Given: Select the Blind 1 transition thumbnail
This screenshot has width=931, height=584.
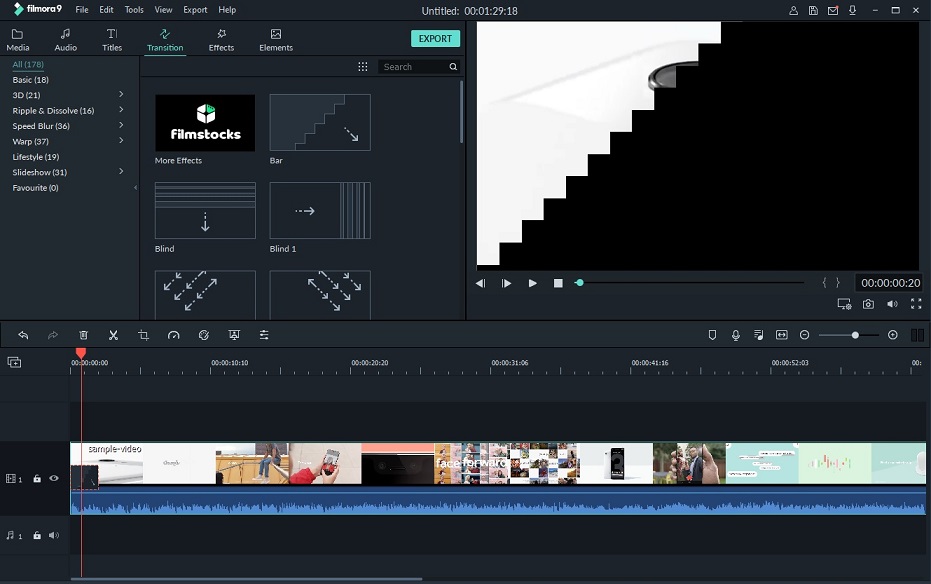Looking at the screenshot, I should click(320, 210).
